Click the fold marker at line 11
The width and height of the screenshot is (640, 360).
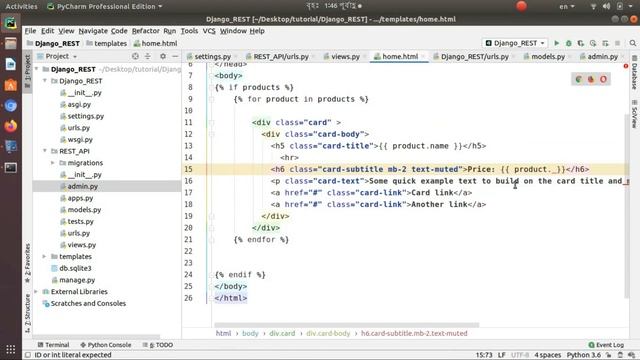click(x=211, y=122)
